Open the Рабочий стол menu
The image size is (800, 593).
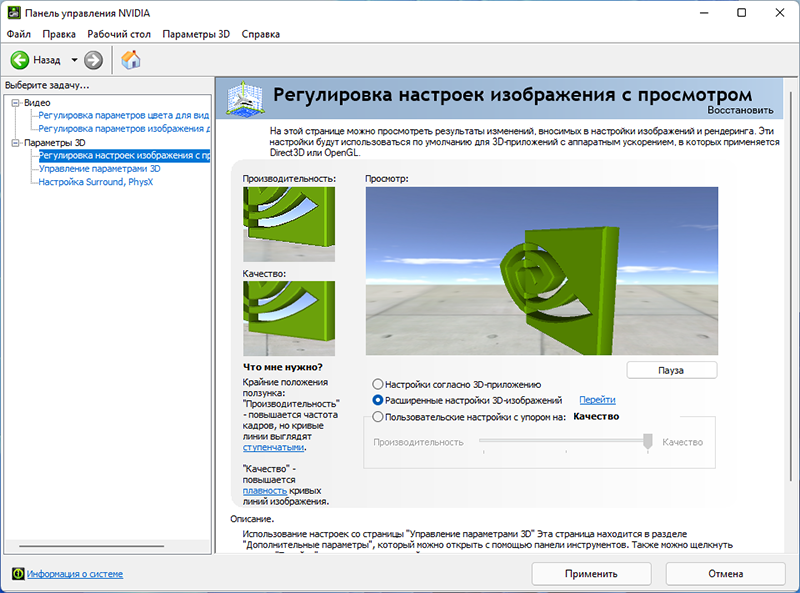coord(119,34)
